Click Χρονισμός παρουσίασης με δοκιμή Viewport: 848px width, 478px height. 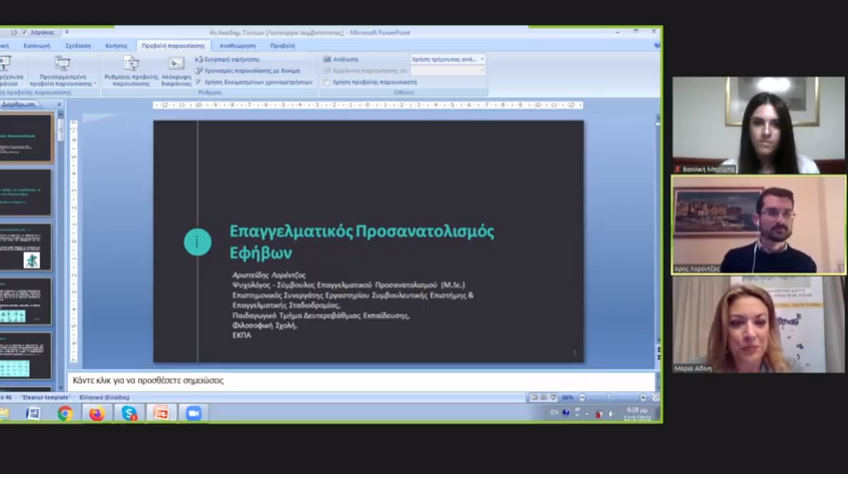[250, 71]
